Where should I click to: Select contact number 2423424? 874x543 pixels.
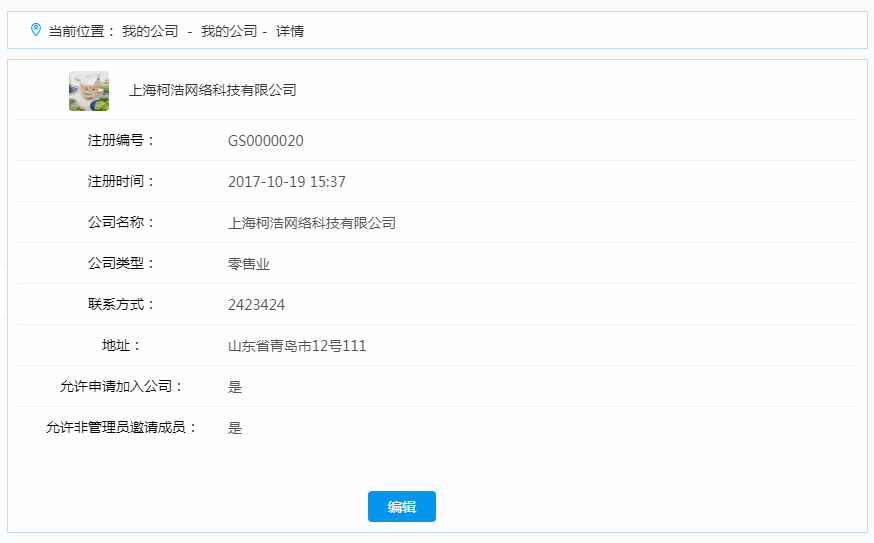256,305
